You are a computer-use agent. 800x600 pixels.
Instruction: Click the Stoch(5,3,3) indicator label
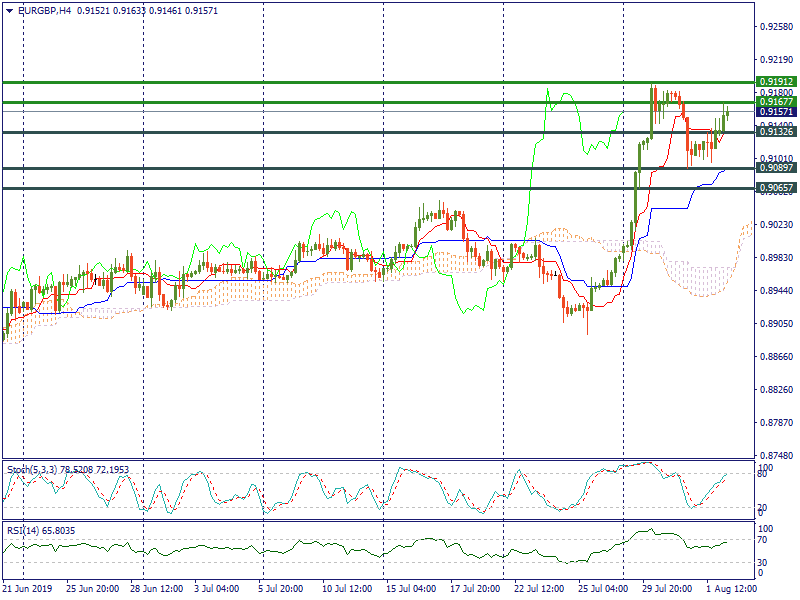[x=33, y=469]
